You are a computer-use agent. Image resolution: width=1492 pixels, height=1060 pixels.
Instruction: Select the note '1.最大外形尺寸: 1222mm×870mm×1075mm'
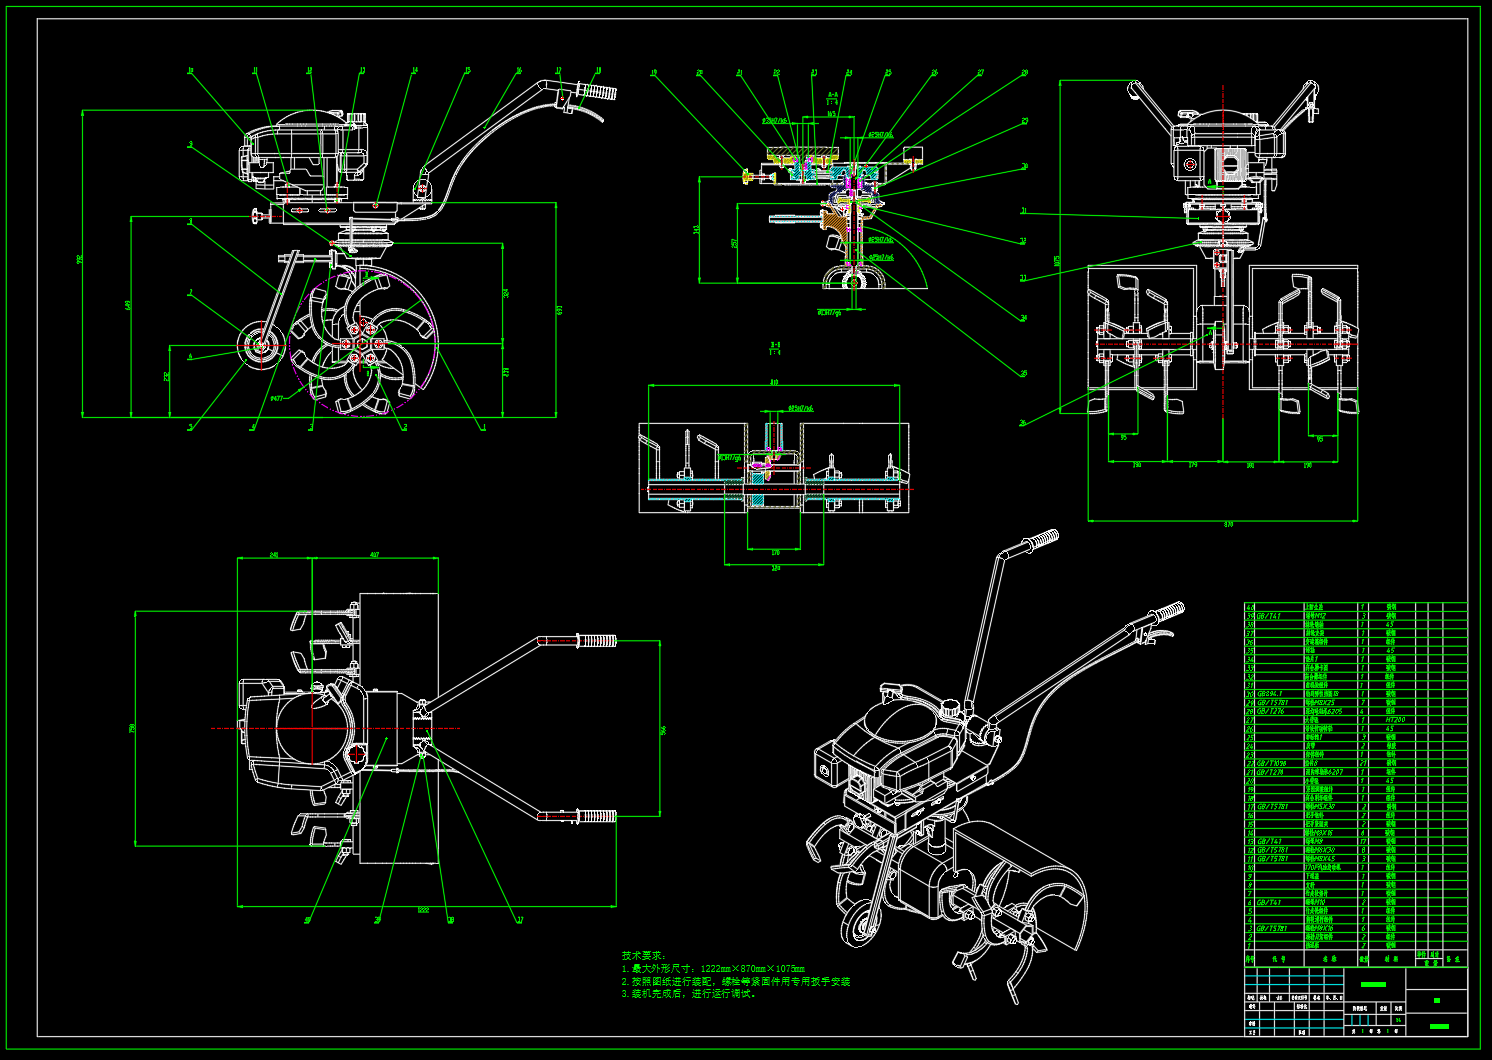[713, 969]
